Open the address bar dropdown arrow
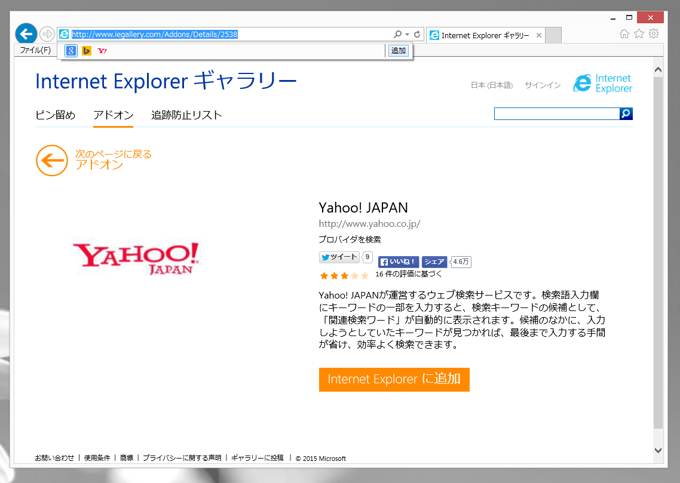680x483 pixels. pyautogui.click(x=407, y=34)
